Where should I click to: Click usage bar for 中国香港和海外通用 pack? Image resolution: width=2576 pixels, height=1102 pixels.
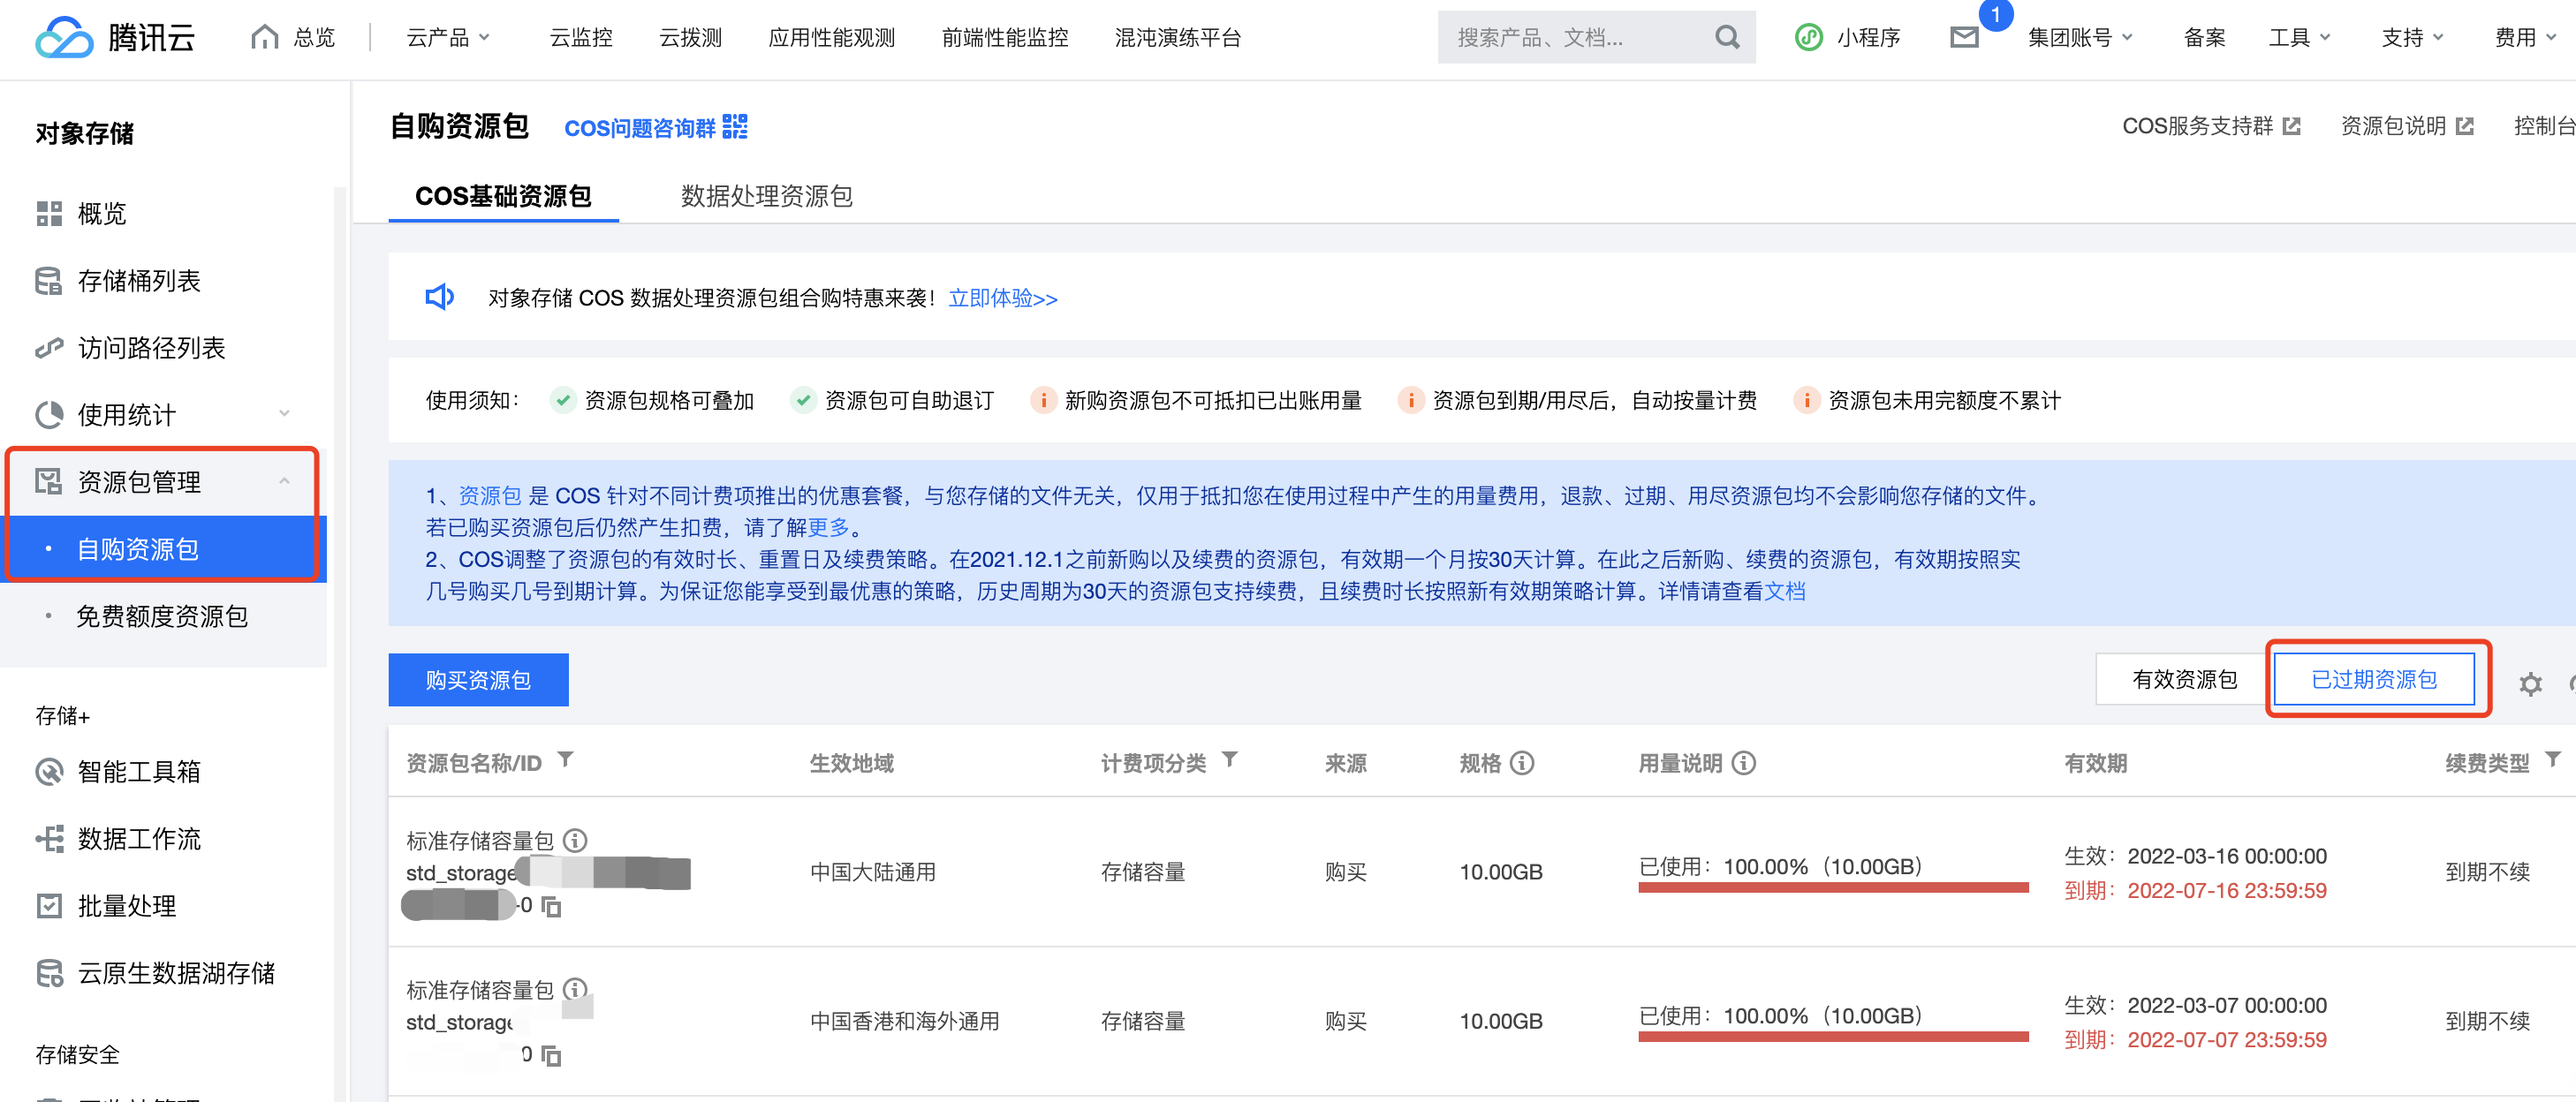[x=1833, y=1036]
